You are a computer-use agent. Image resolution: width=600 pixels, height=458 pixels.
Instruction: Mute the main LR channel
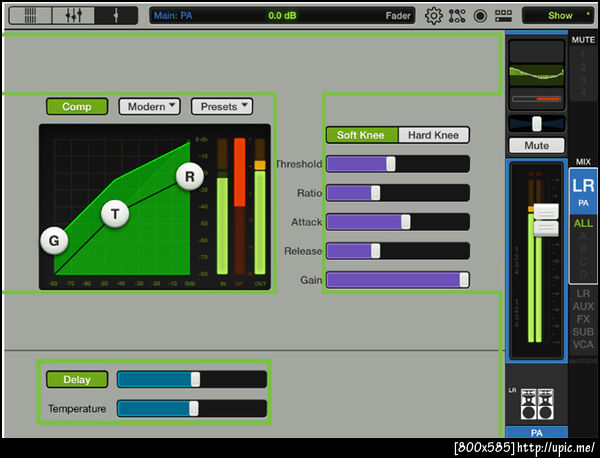[x=536, y=145]
